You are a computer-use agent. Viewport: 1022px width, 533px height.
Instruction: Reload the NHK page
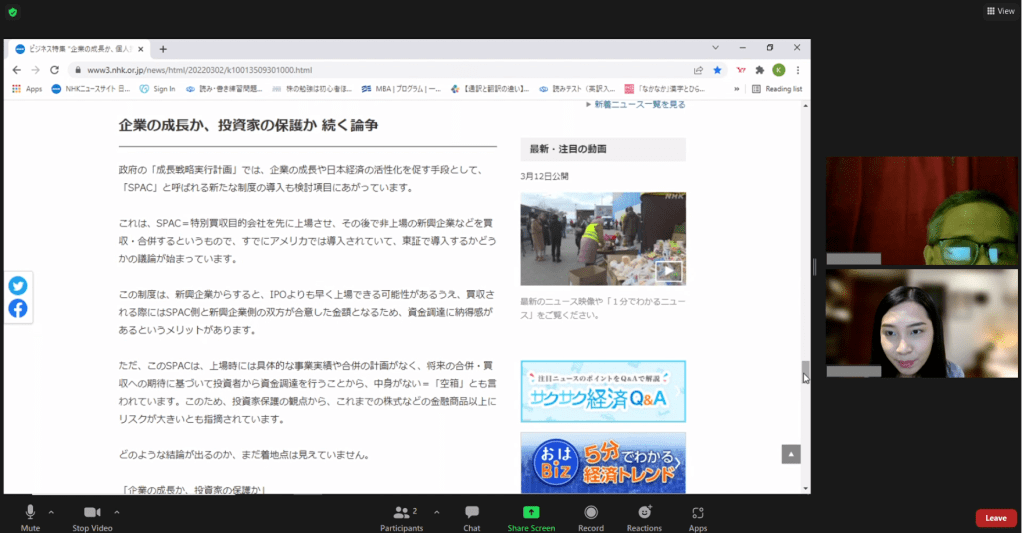[55, 70]
